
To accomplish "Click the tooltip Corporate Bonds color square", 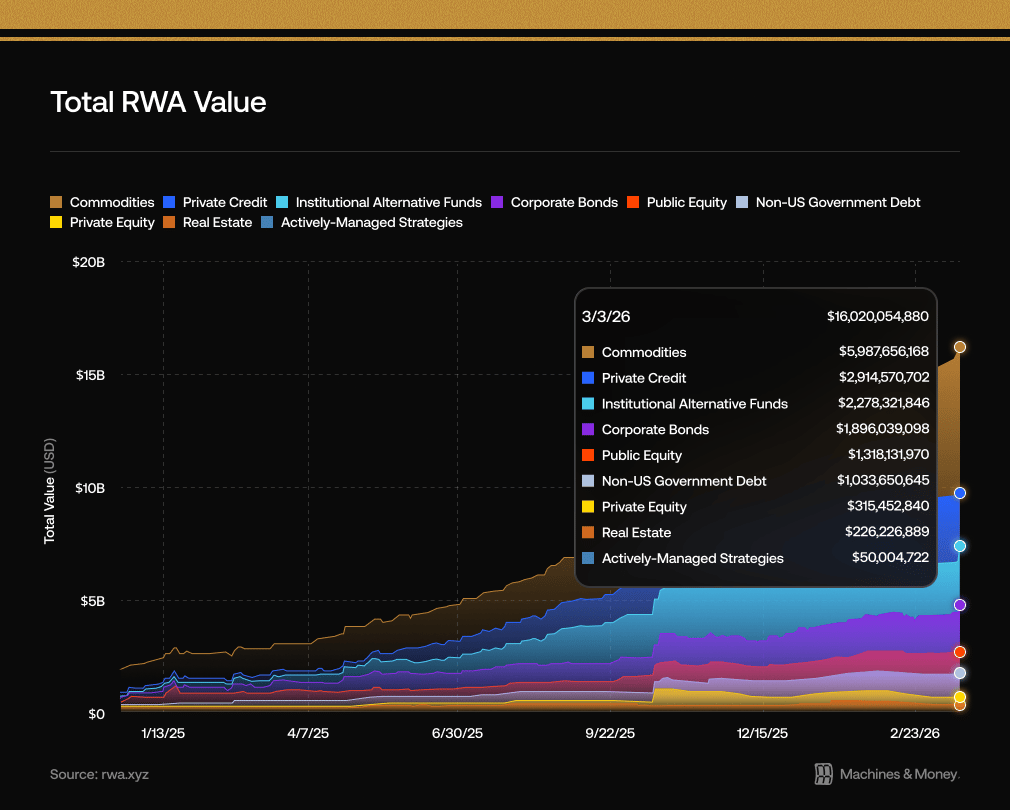I will [587, 429].
